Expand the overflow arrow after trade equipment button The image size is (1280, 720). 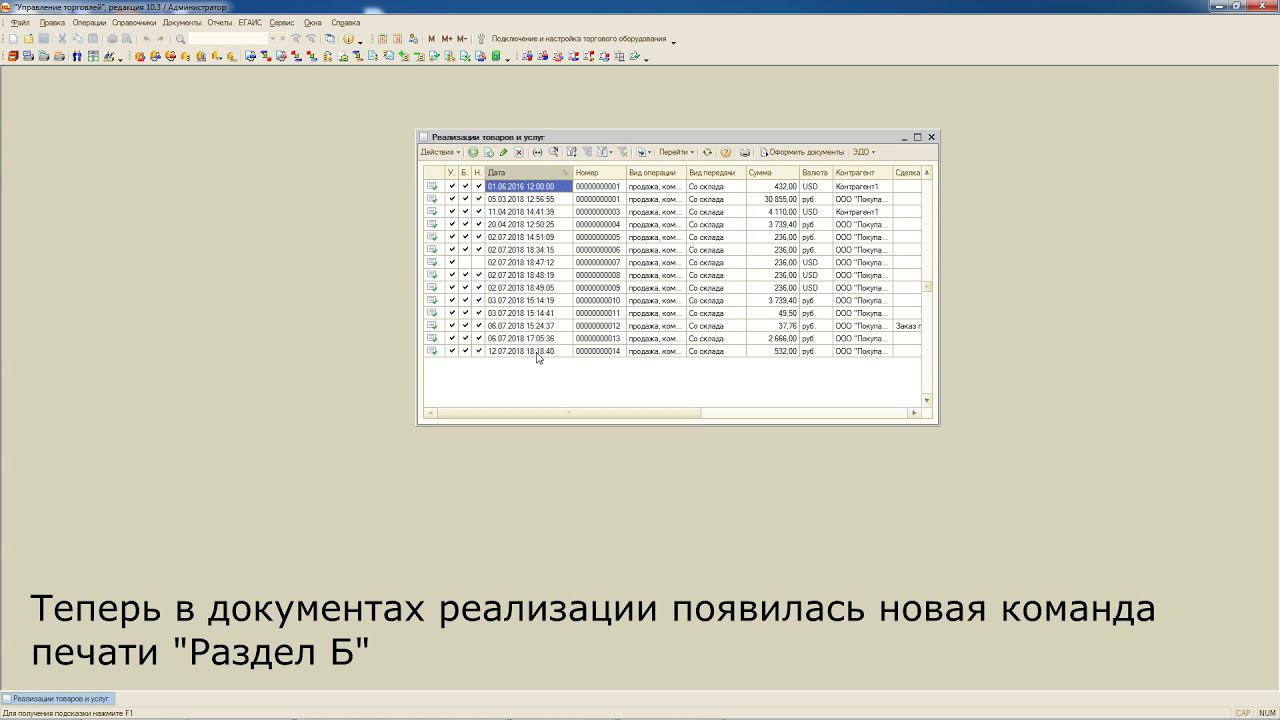[x=673, y=41]
